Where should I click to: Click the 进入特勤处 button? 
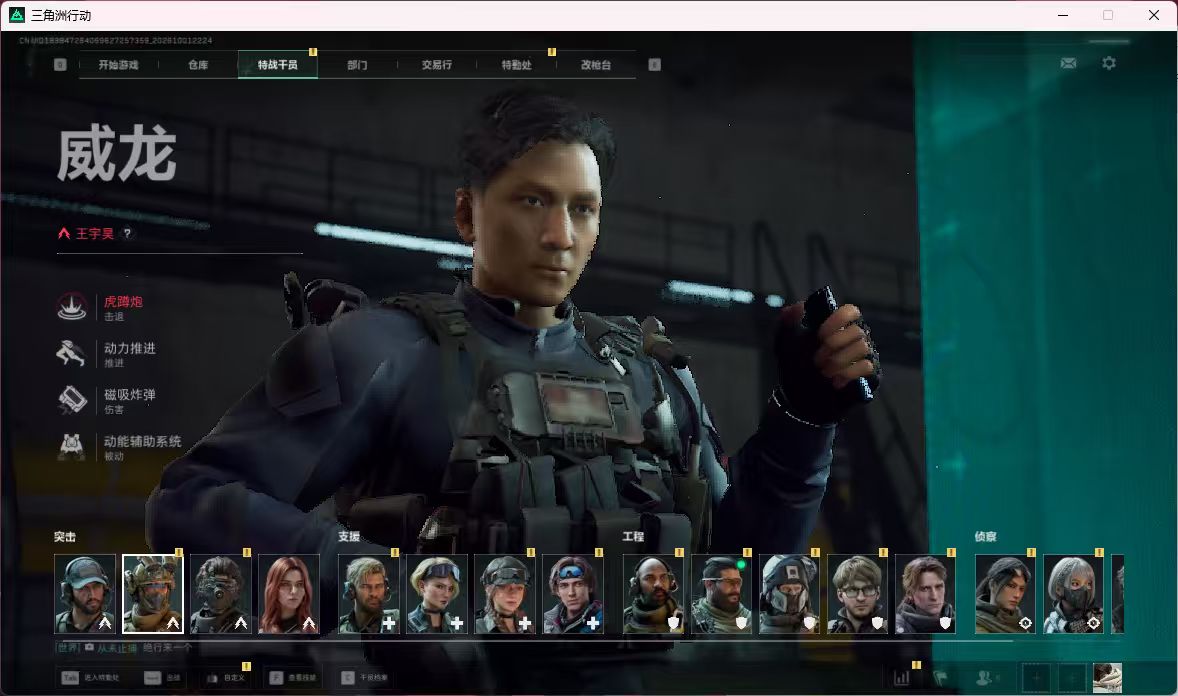click(x=91, y=678)
